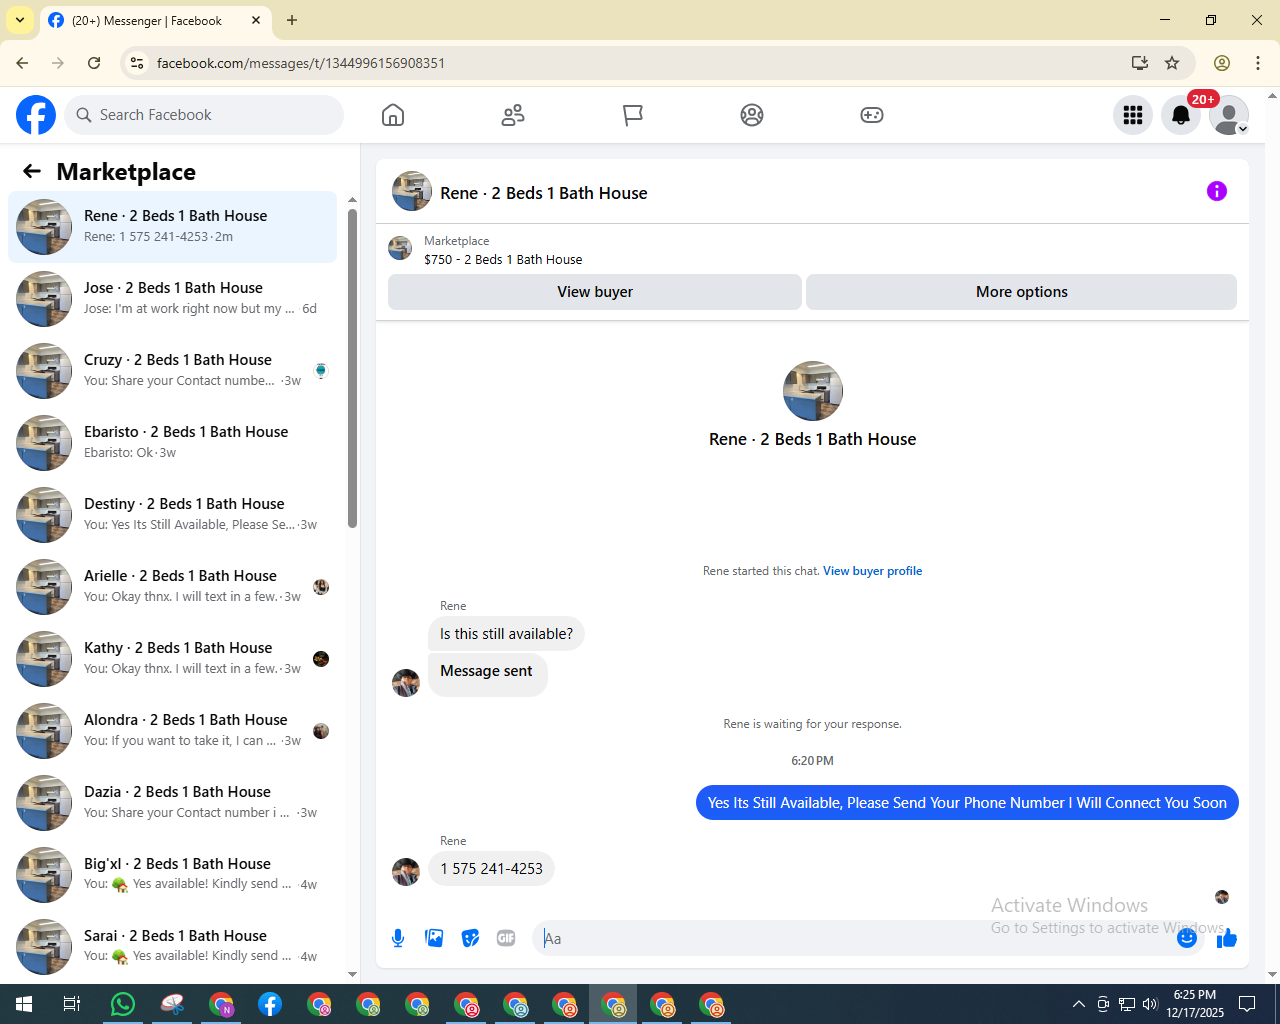Select Rene conversation in the list

[172, 227]
